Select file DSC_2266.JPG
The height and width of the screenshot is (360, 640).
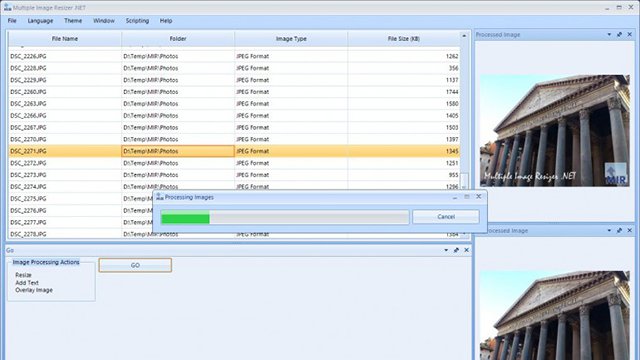click(x=28, y=116)
